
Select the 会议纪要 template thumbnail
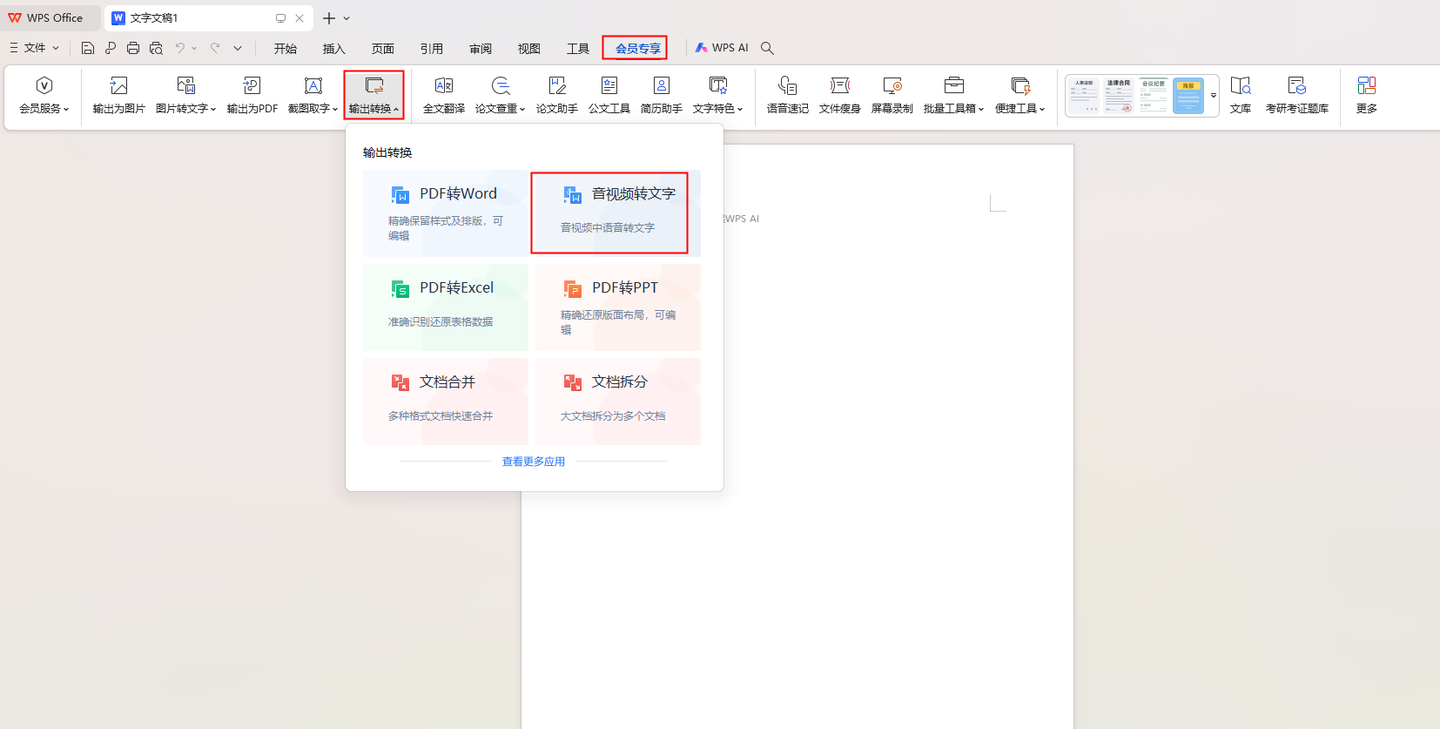point(1154,96)
